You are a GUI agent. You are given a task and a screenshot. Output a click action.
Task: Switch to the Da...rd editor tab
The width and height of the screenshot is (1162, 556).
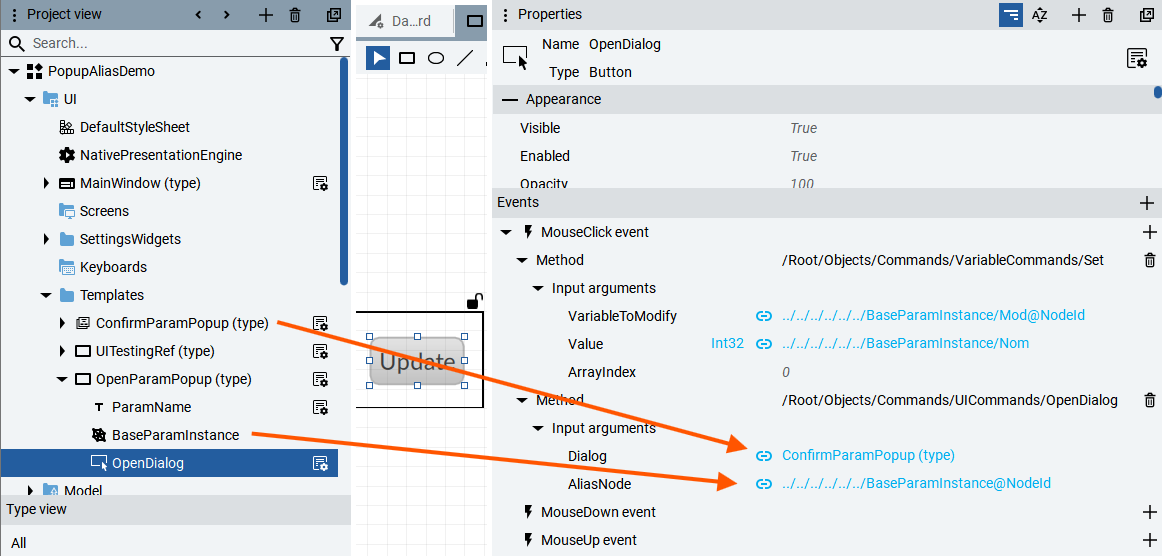coord(405,21)
